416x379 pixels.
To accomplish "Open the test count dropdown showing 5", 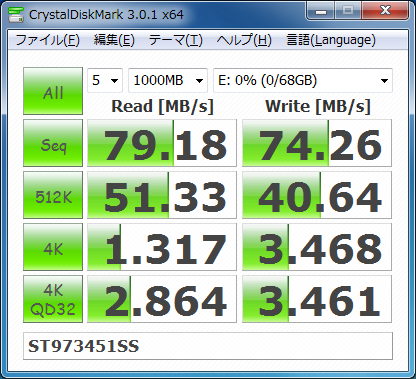I will 105,80.
